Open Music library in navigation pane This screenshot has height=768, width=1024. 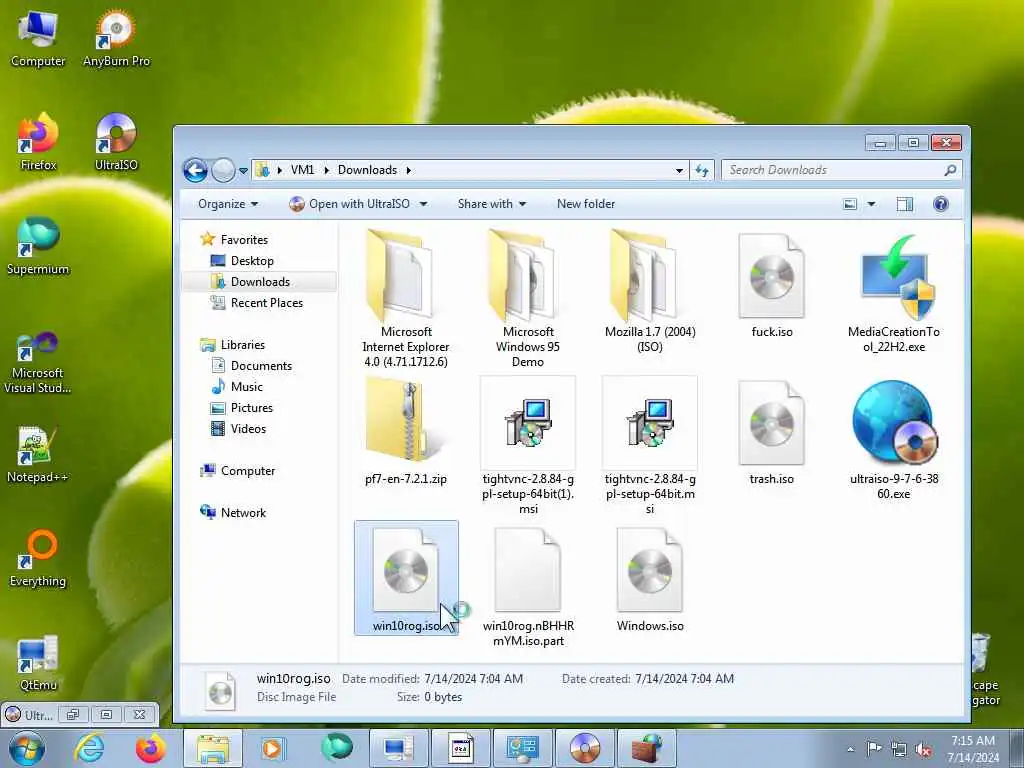pyautogui.click(x=246, y=387)
